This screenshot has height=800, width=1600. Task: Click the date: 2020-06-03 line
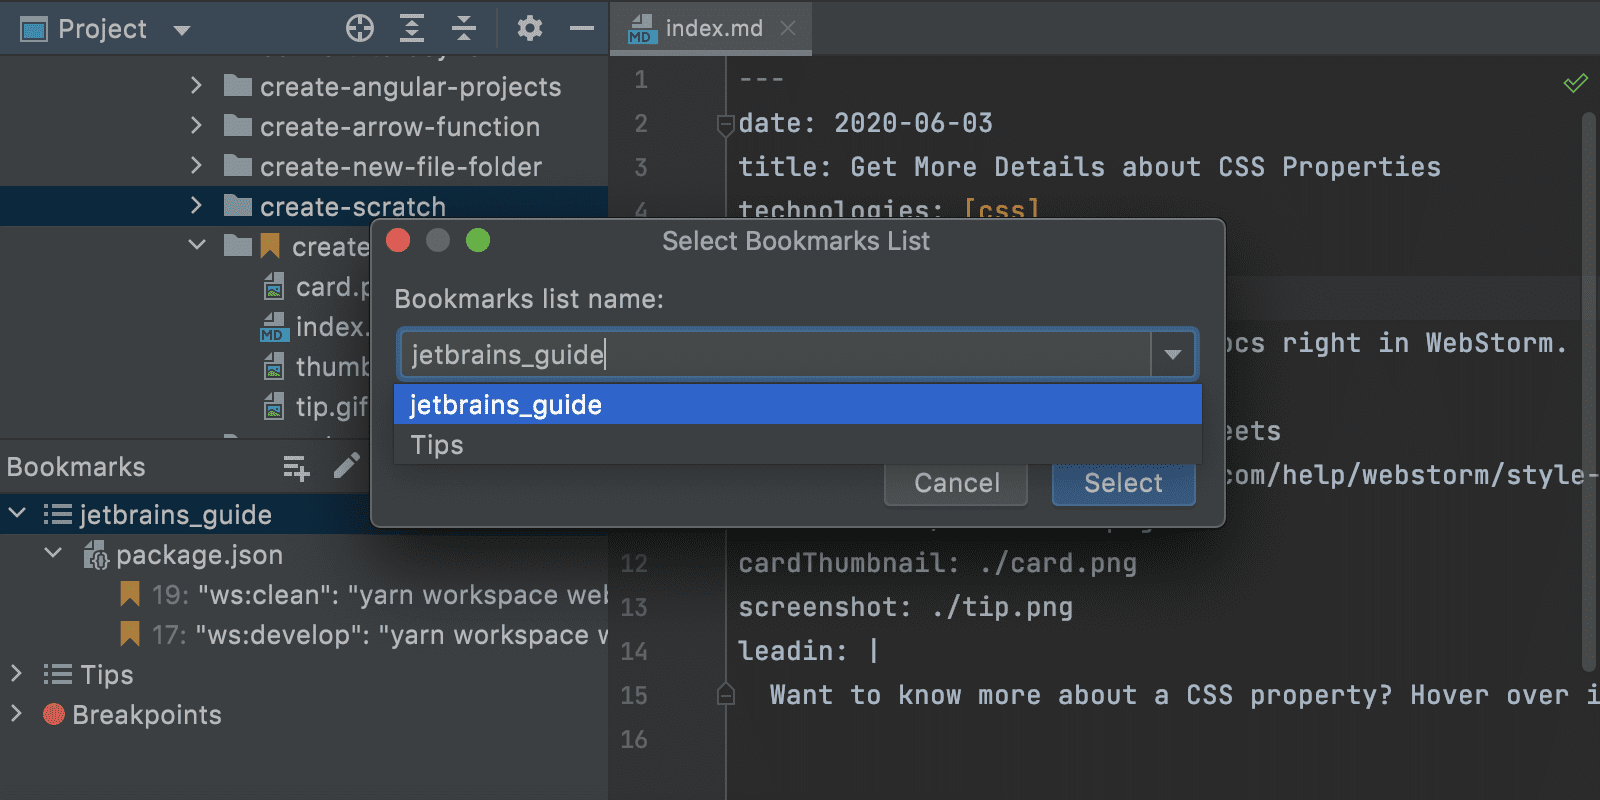[x=865, y=123]
